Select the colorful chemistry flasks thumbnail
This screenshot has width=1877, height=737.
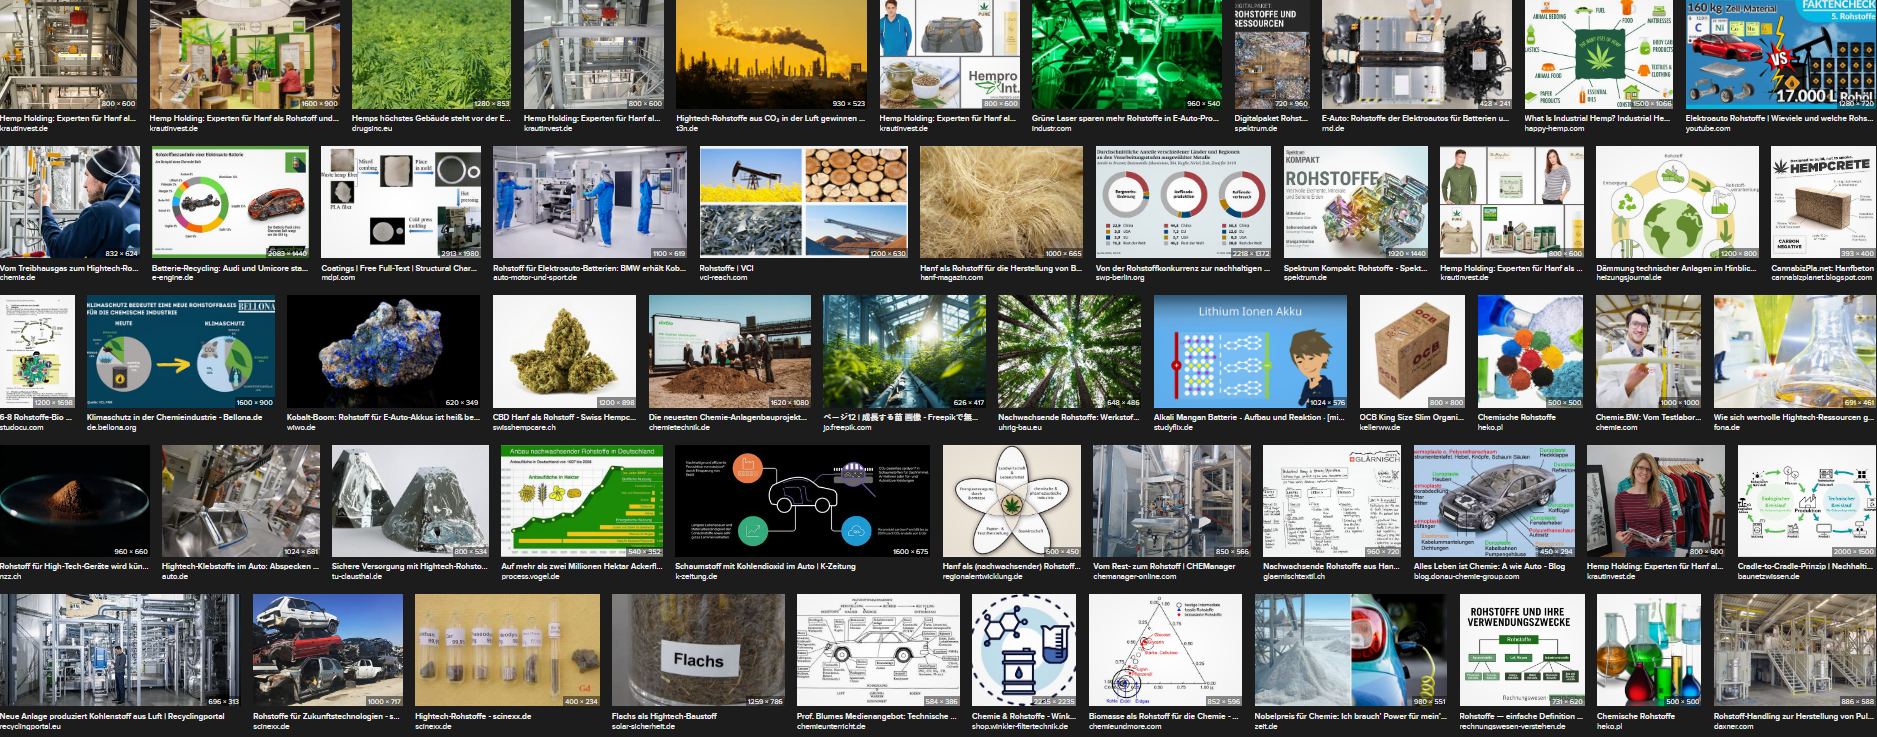(1648, 650)
